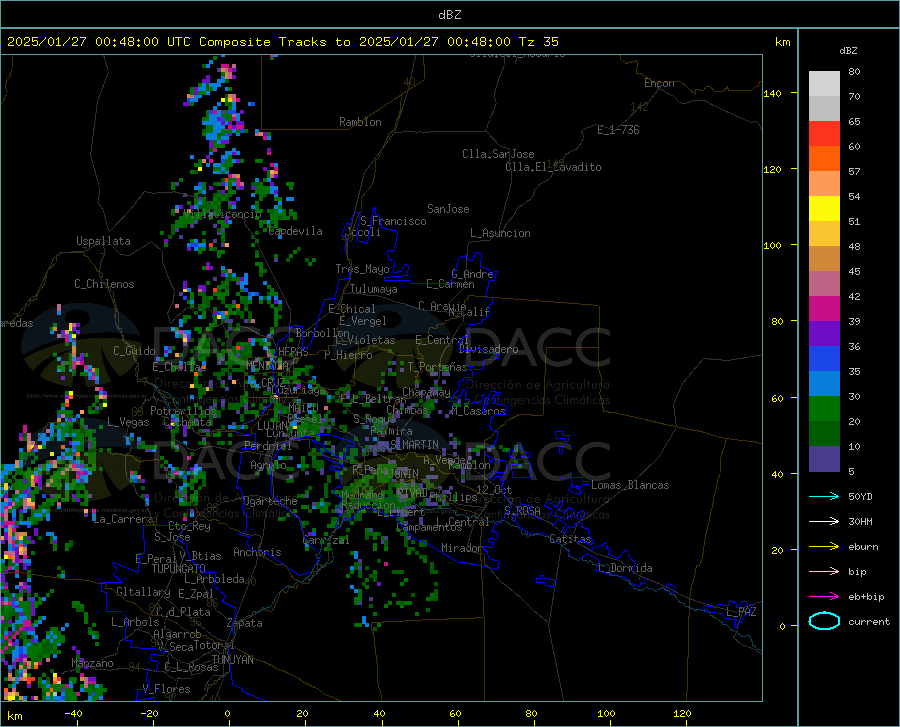The height and width of the screenshot is (727, 900).
Task: Click the cyan 'current' ellipse symbol
Action: coord(824,621)
